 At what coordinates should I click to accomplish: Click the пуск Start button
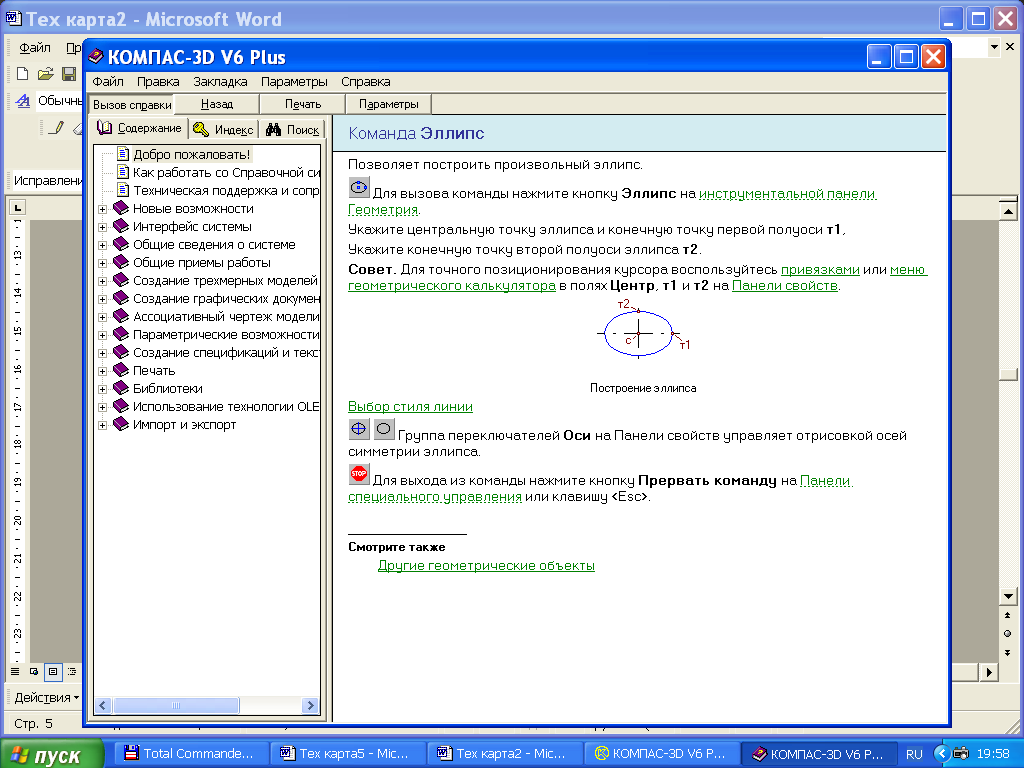point(52,754)
